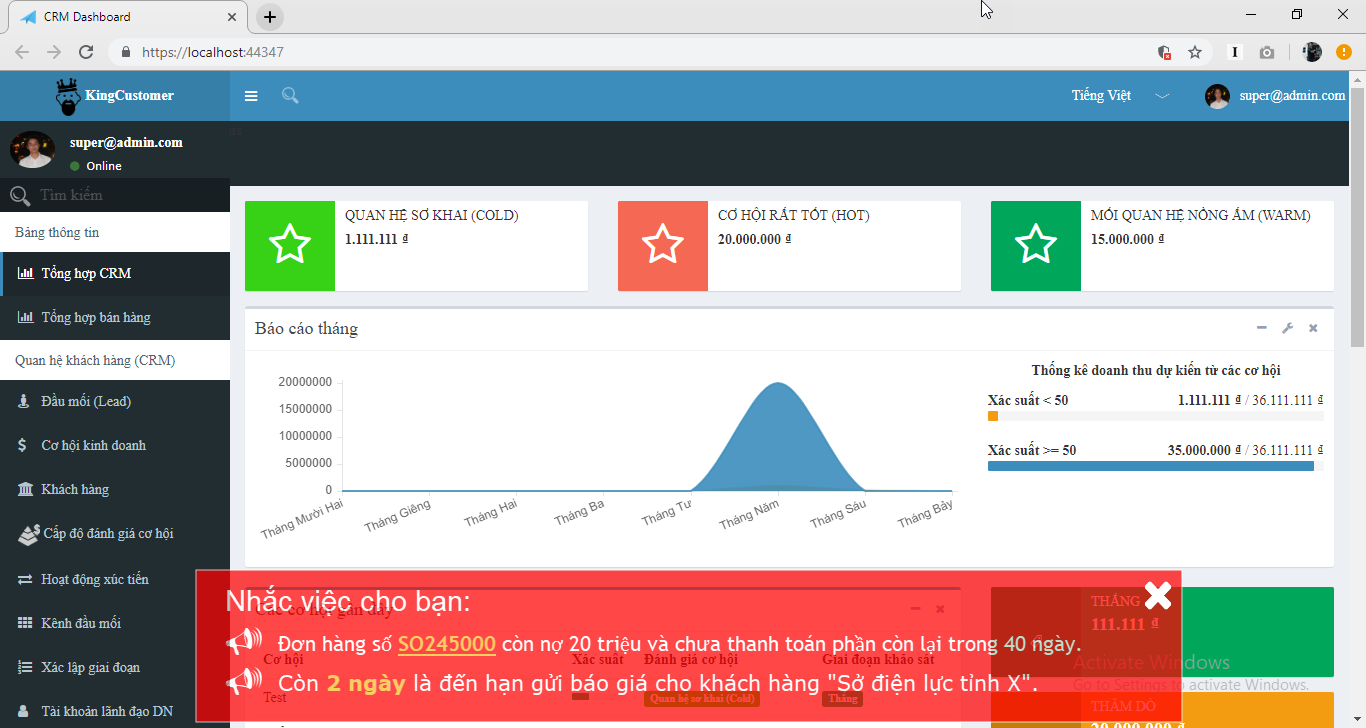This screenshot has width=1366, height=728.
Task: Open the super@admin.com user menu in header
Action: point(1275,96)
